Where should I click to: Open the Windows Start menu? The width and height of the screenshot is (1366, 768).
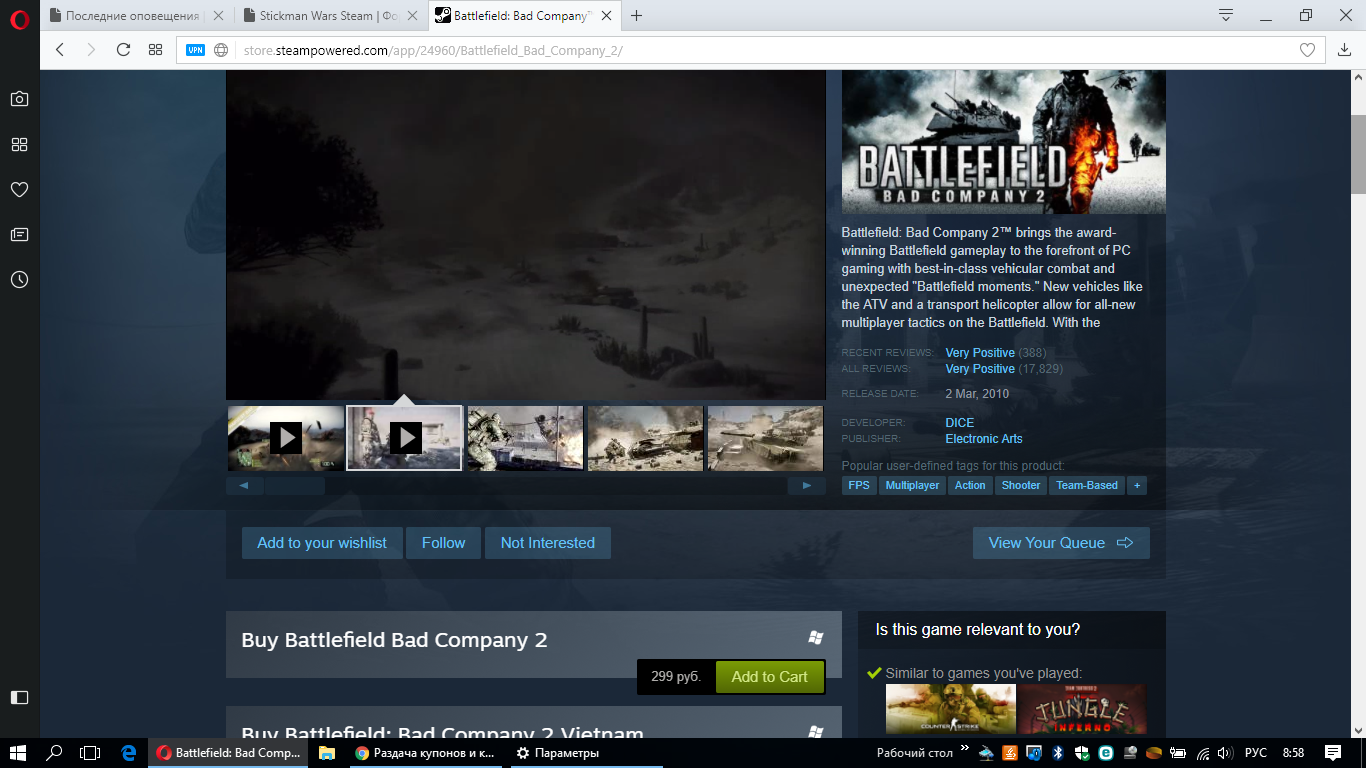coord(19,753)
